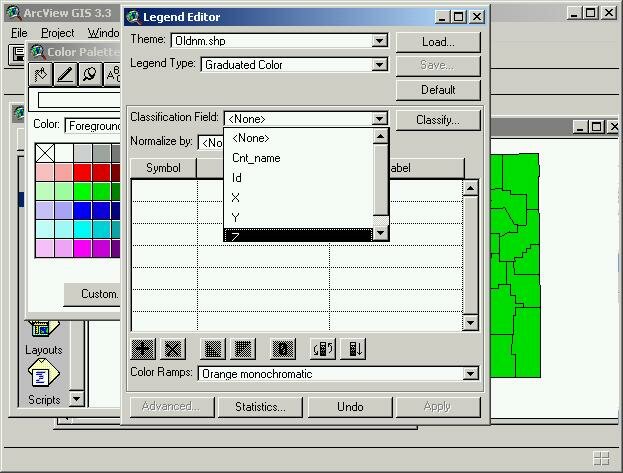The width and height of the screenshot is (623, 473).
Task: Select Y in the field list
Action: (x=299, y=217)
